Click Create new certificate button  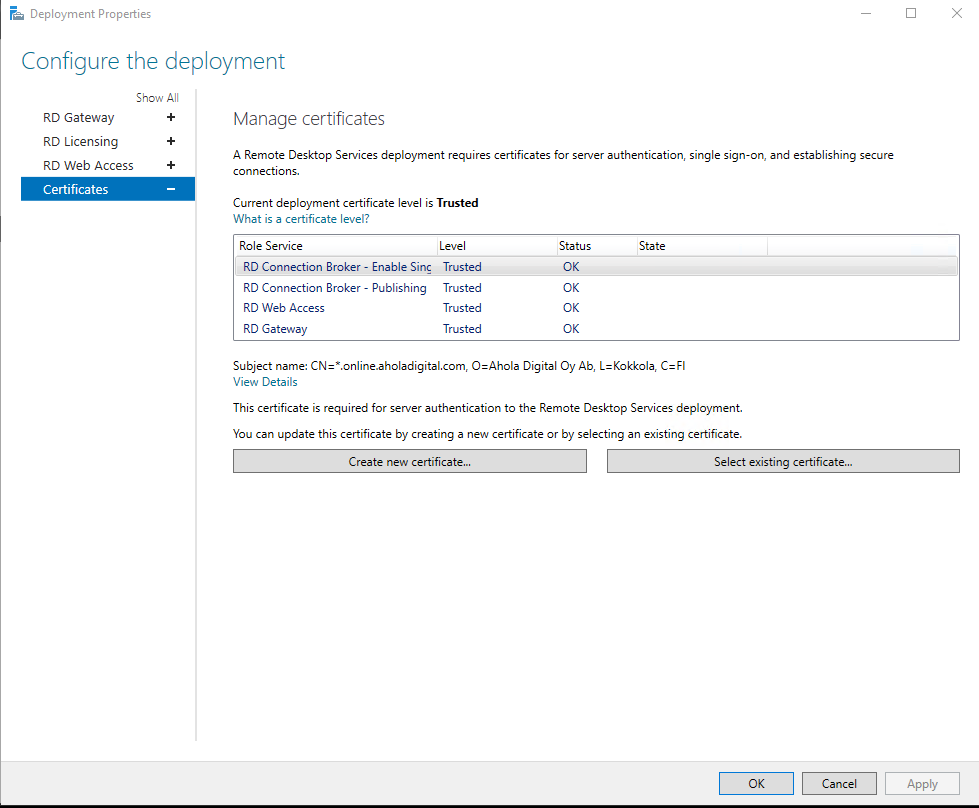pyautogui.click(x=410, y=461)
